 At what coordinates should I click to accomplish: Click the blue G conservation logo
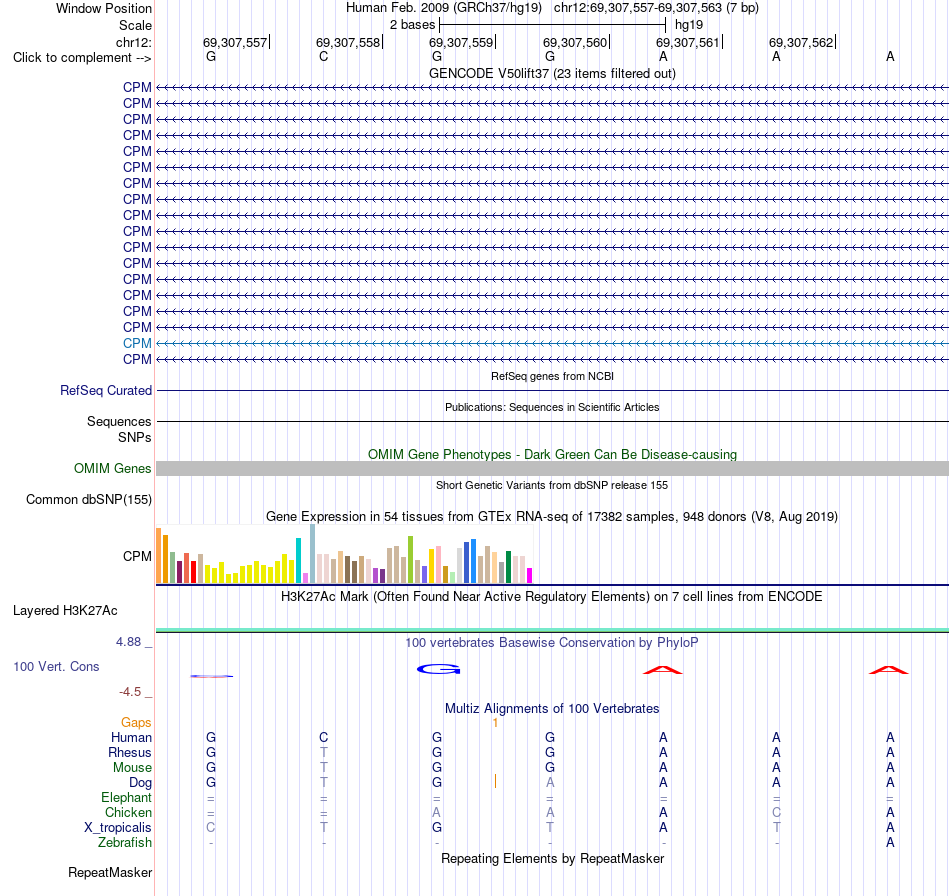pyautogui.click(x=439, y=669)
